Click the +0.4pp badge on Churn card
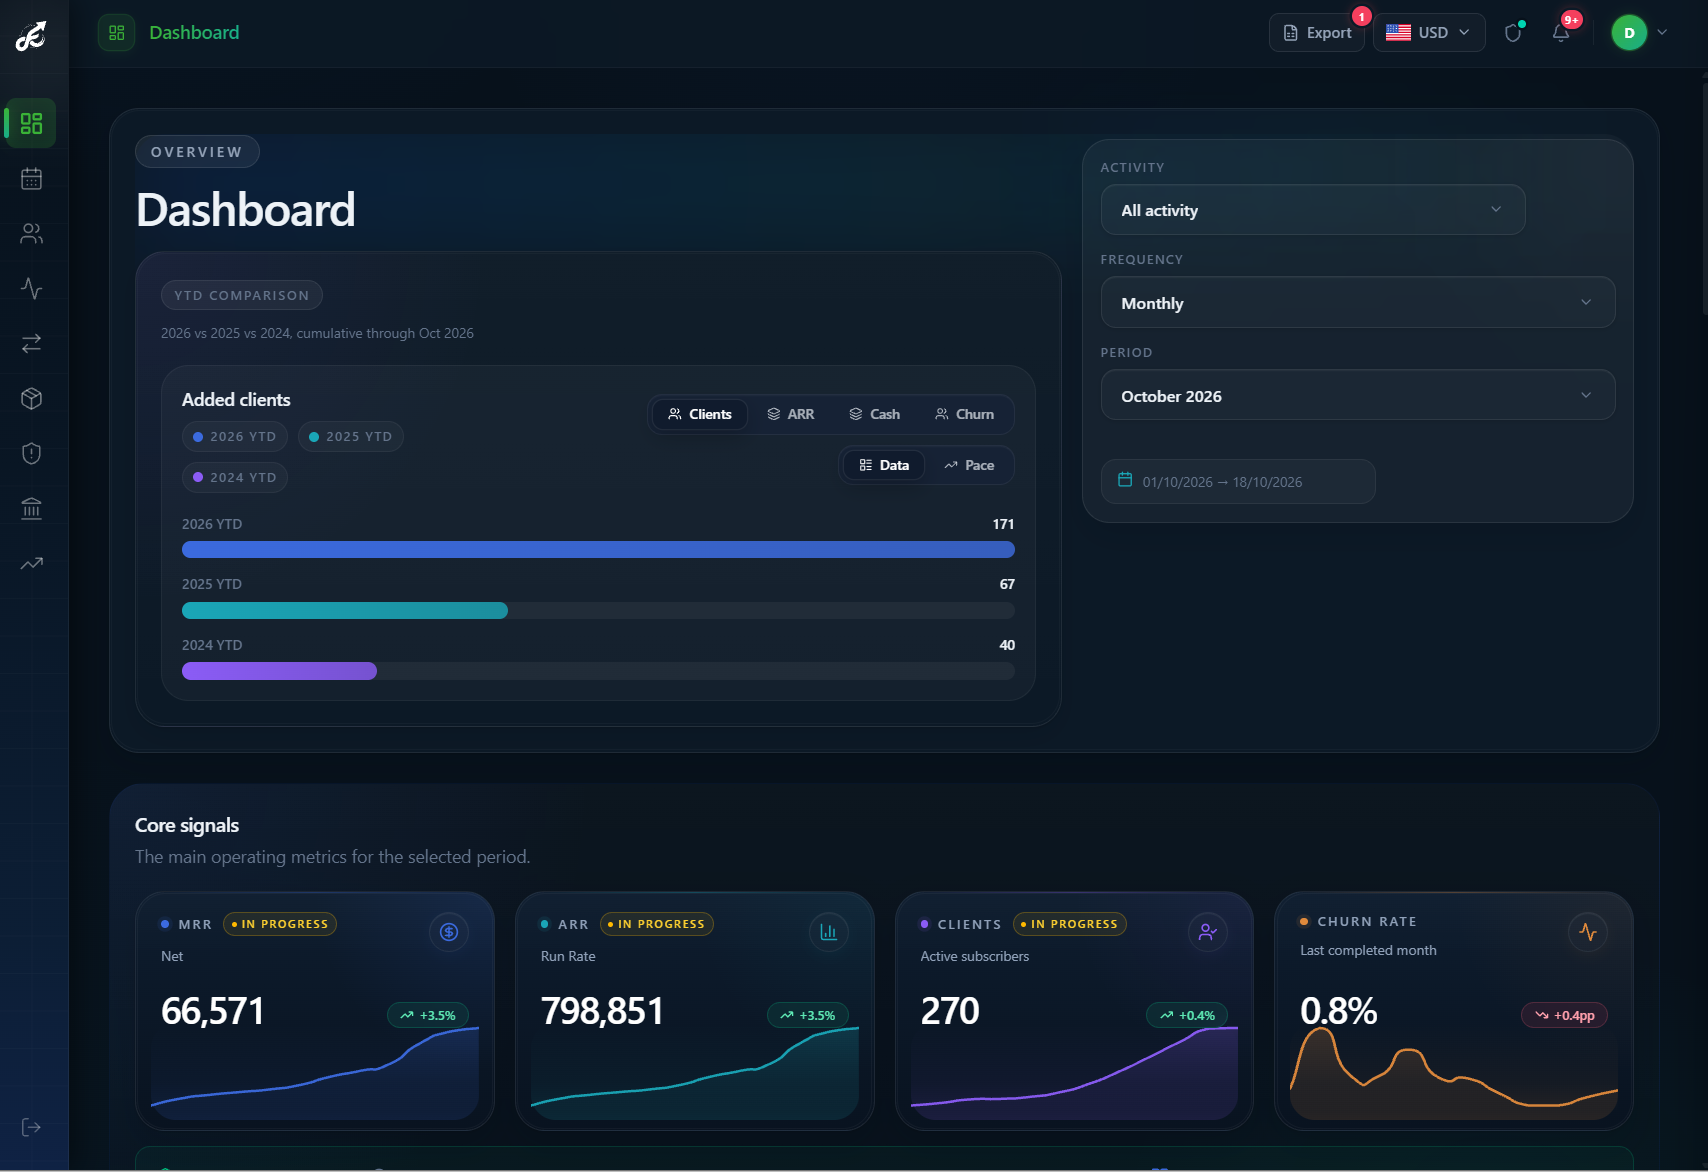 point(1565,1015)
